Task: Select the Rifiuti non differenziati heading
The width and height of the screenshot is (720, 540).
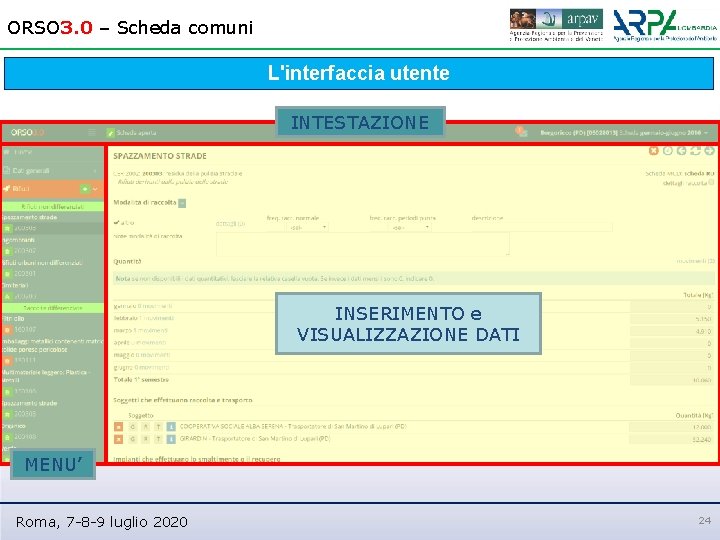Action: tap(52, 207)
